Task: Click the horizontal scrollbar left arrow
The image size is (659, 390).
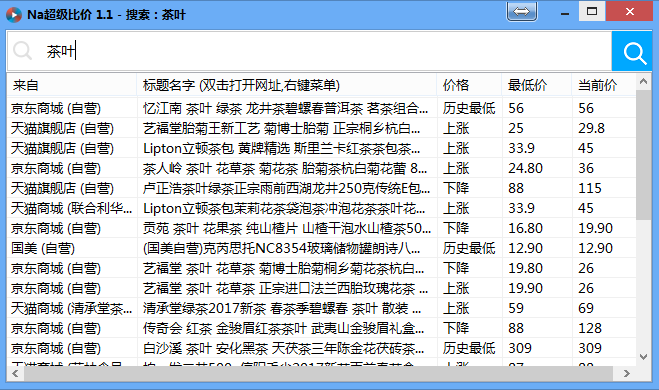Action: pos(15,373)
